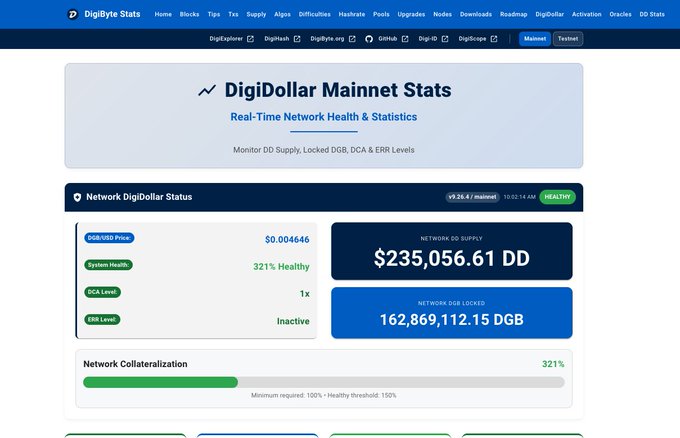
Task: Open the DigiDollar nav link
Action: pos(549,14)
